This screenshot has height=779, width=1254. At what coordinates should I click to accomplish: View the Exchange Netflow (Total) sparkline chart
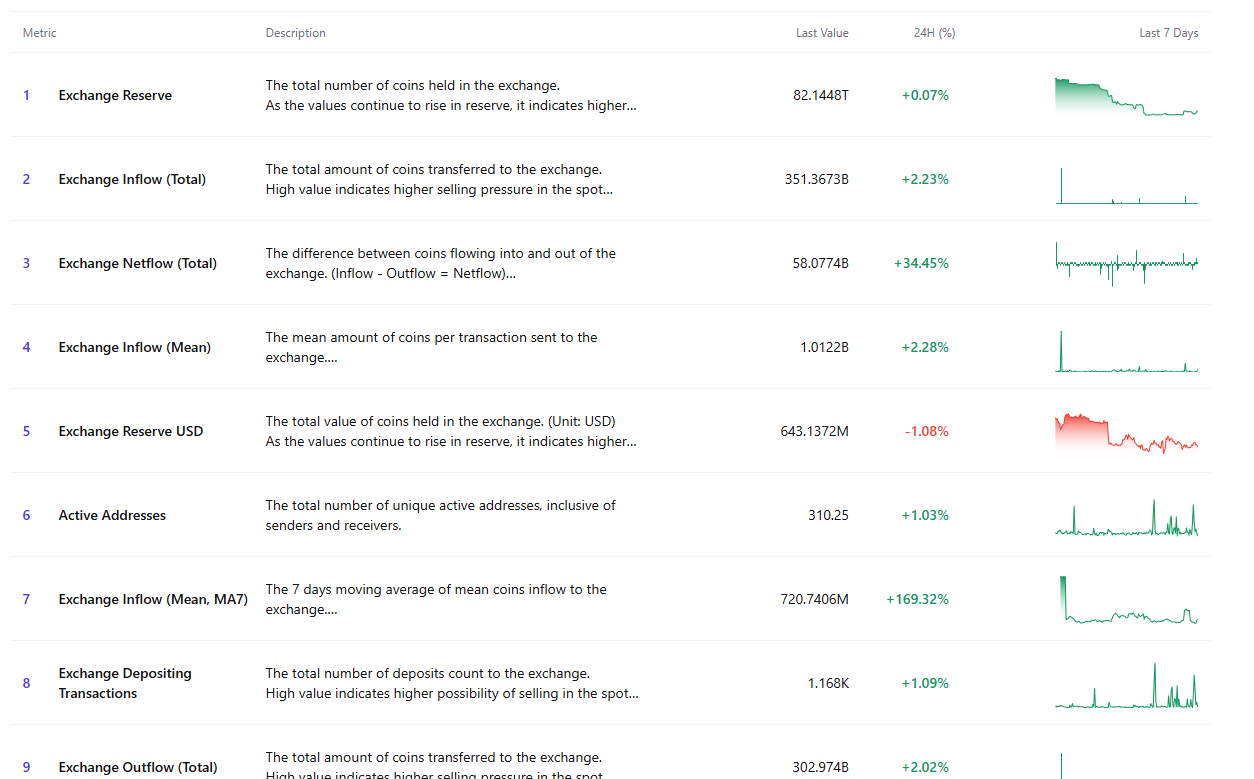click(1126, 264)
